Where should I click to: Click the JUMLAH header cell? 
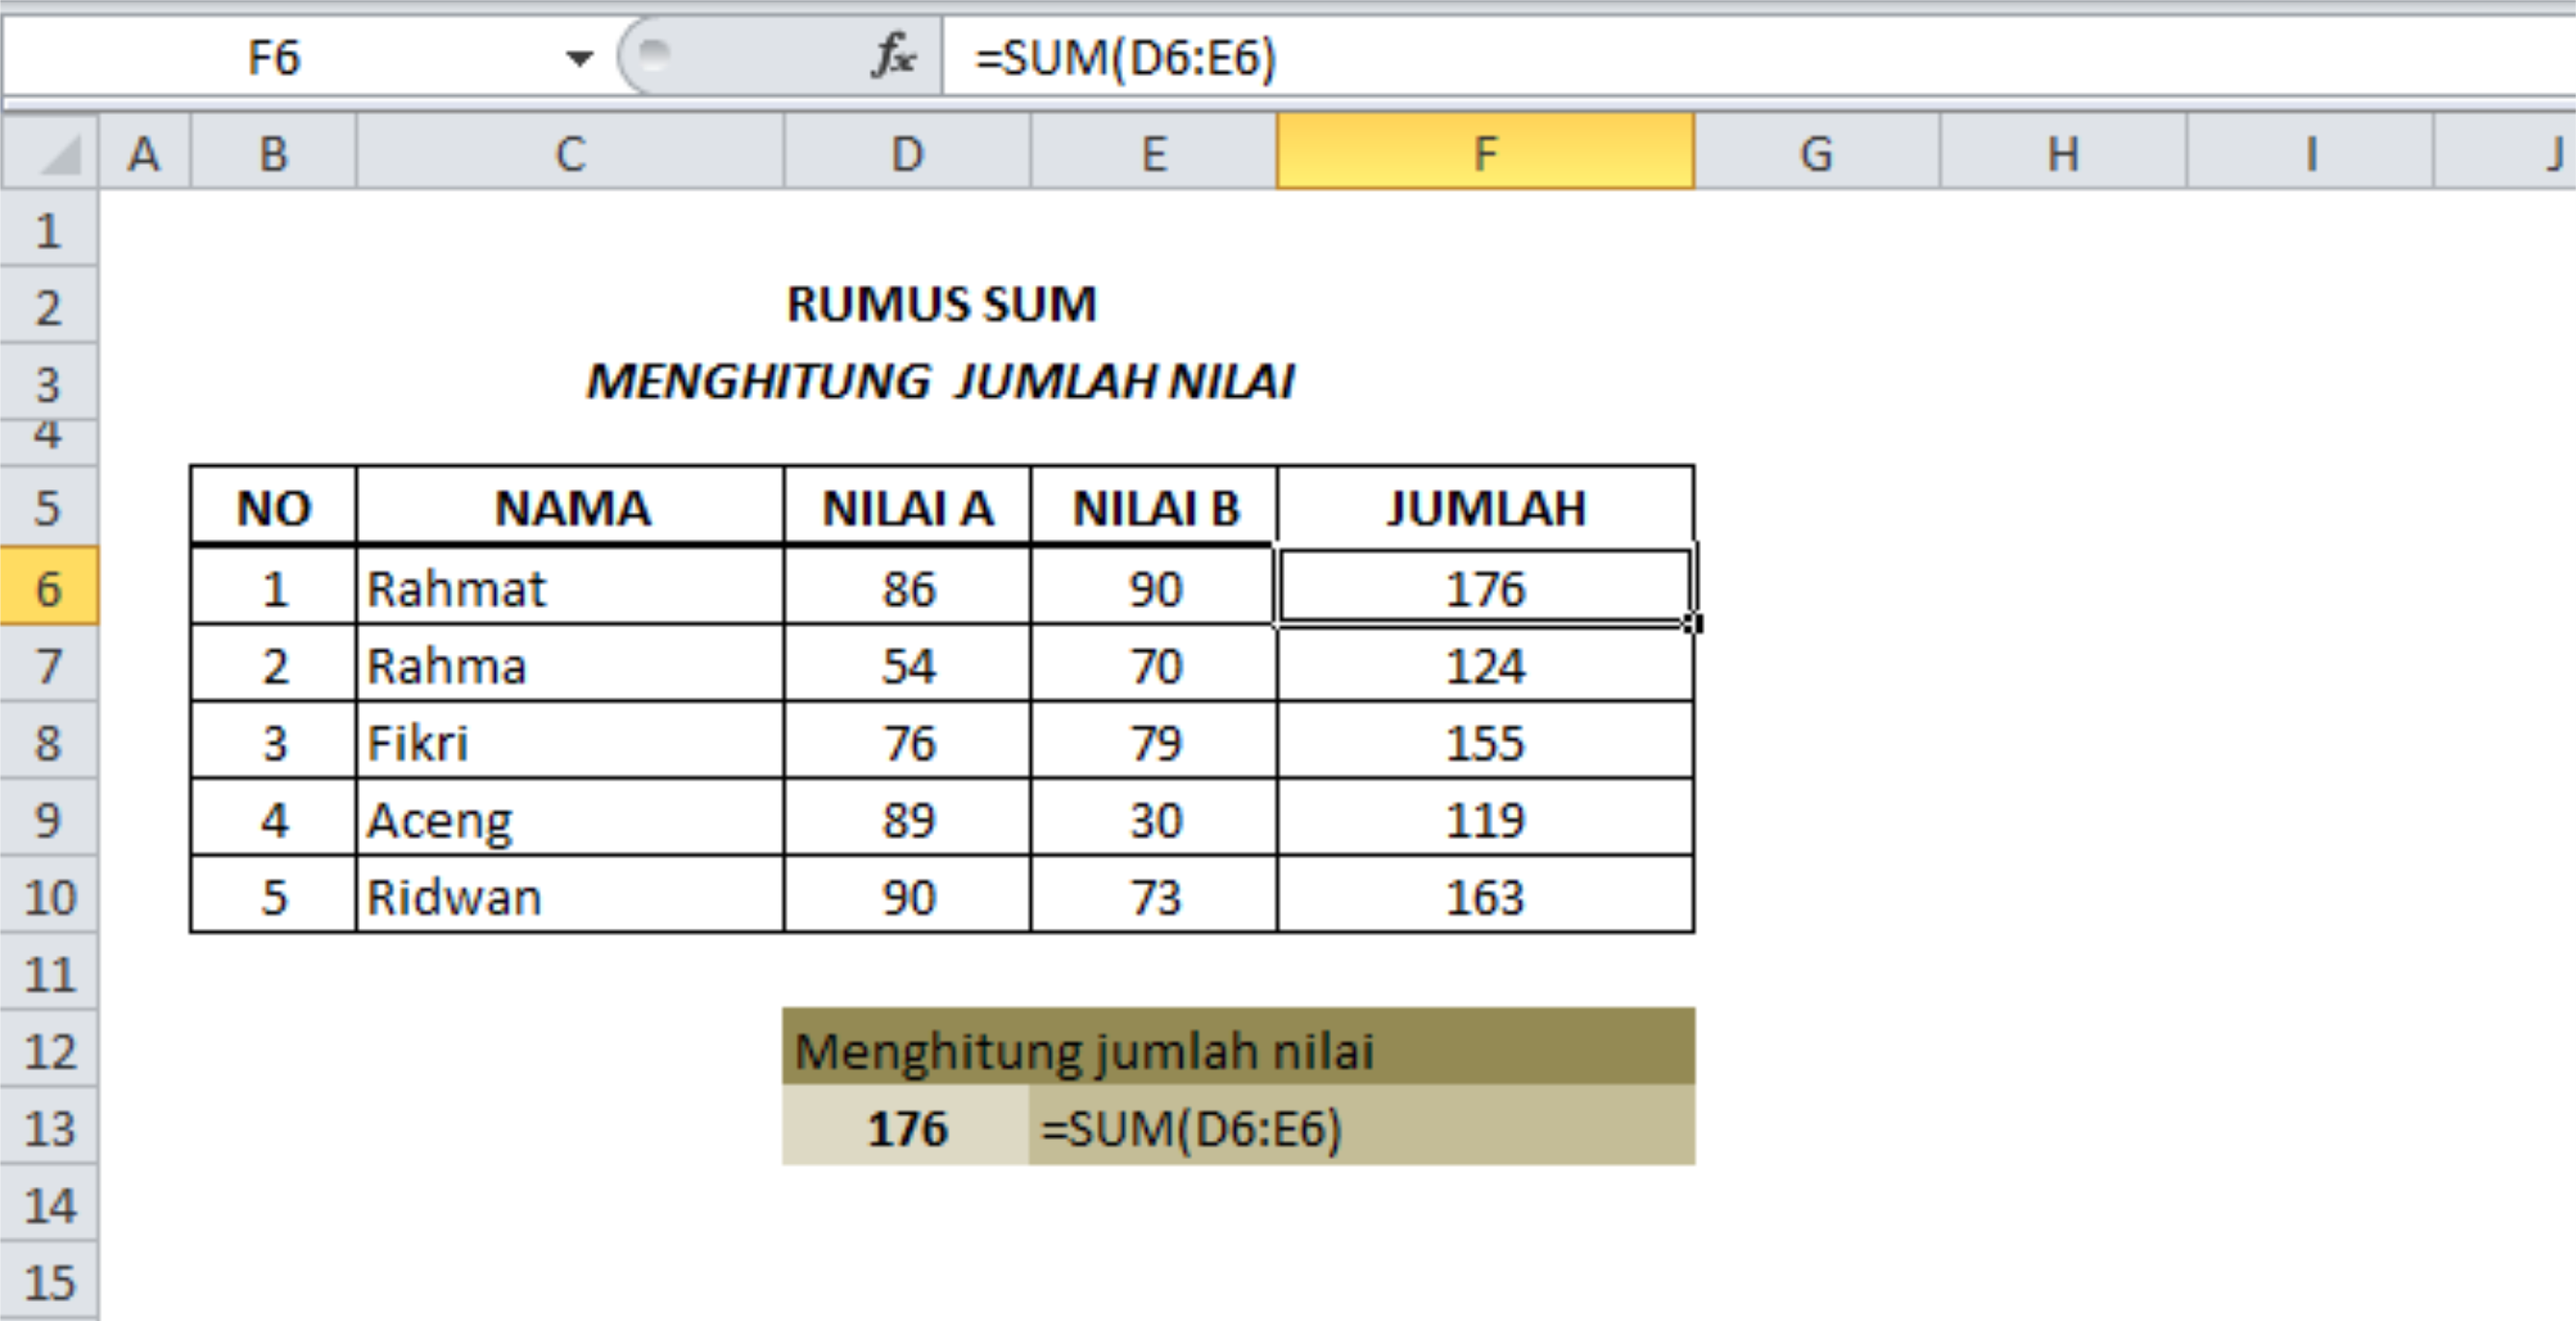1486,507
